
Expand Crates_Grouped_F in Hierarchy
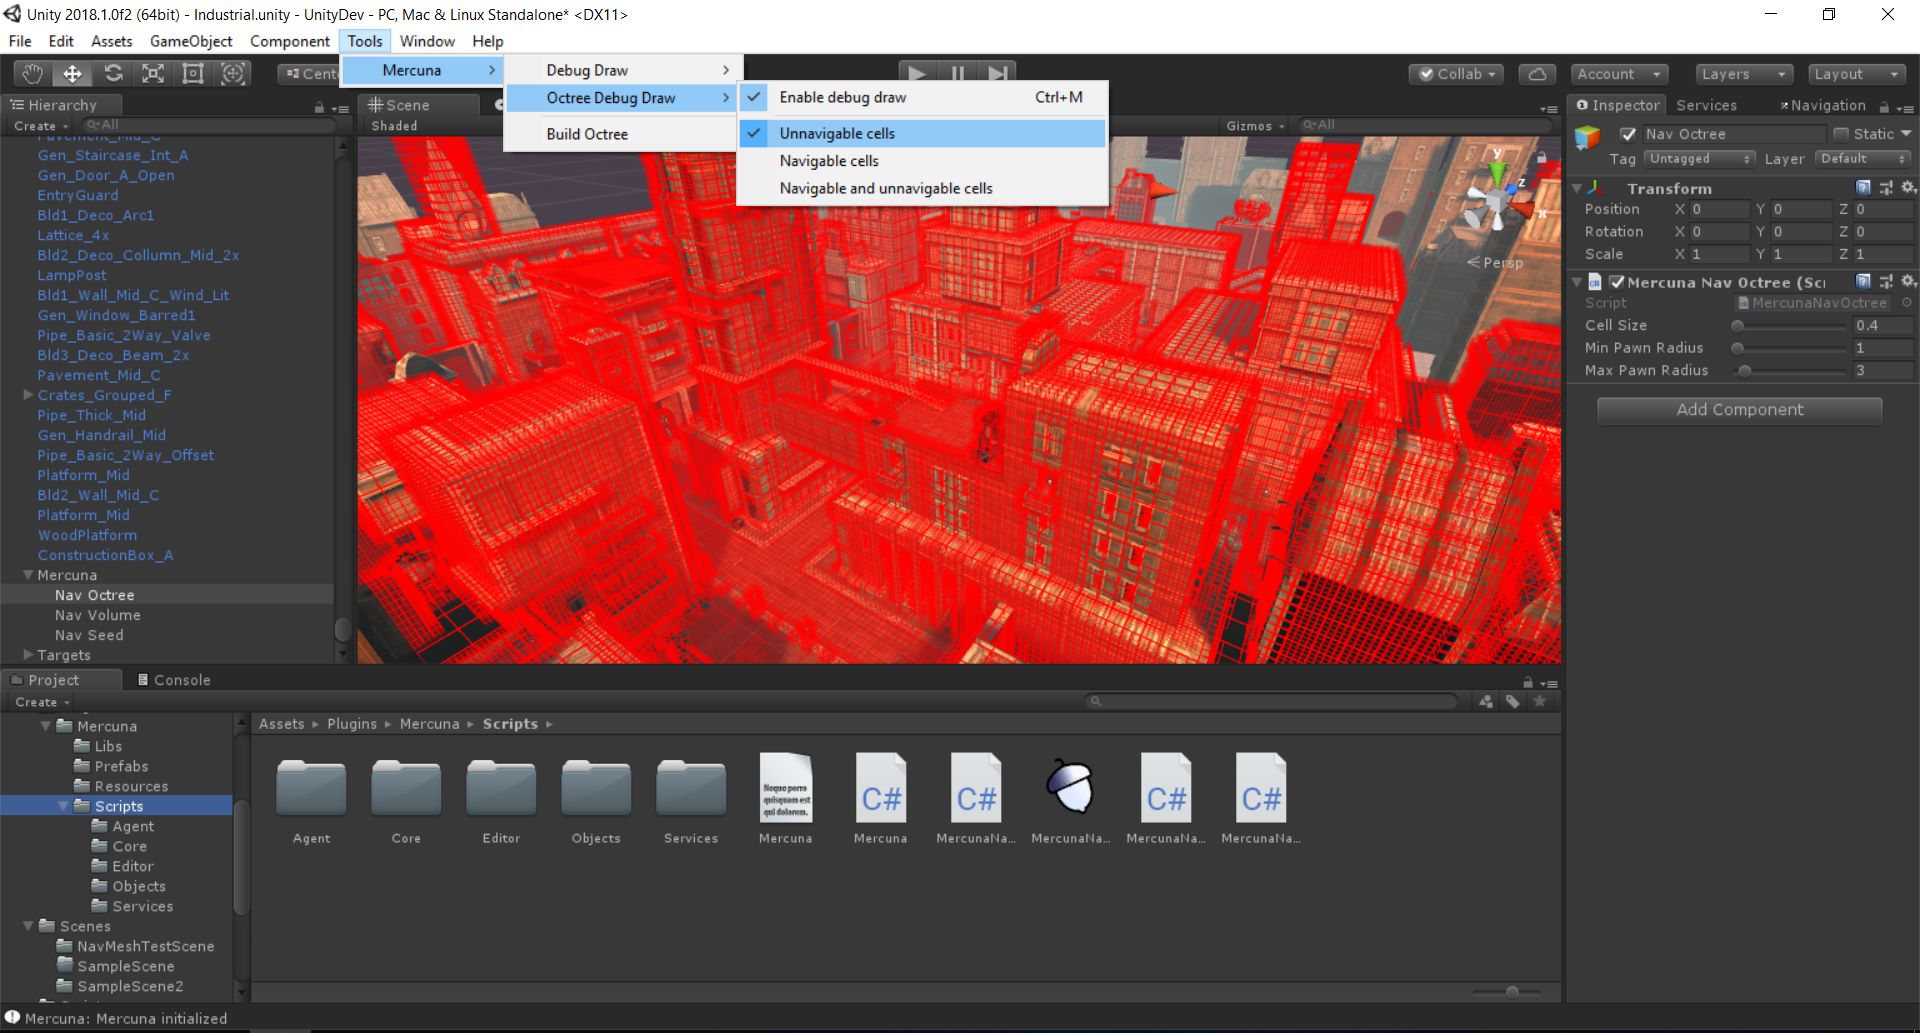(28, 395)
